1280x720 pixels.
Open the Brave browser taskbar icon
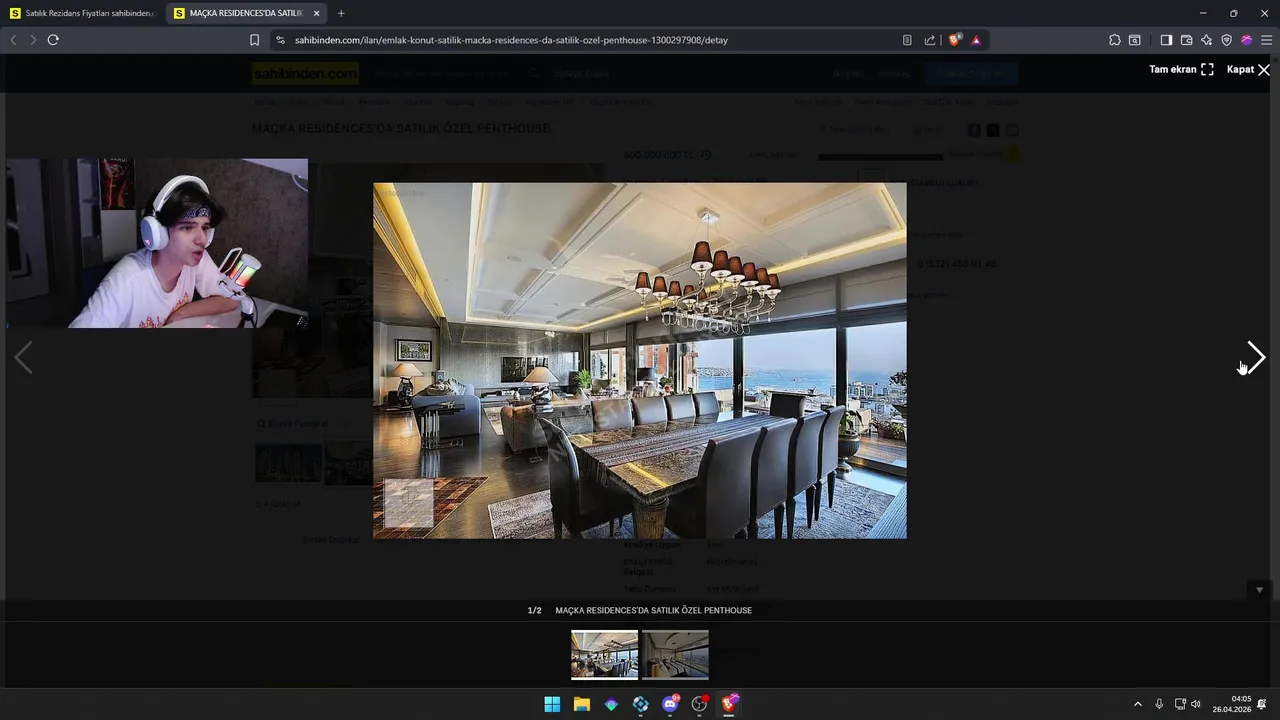click(x=729, y=704)
